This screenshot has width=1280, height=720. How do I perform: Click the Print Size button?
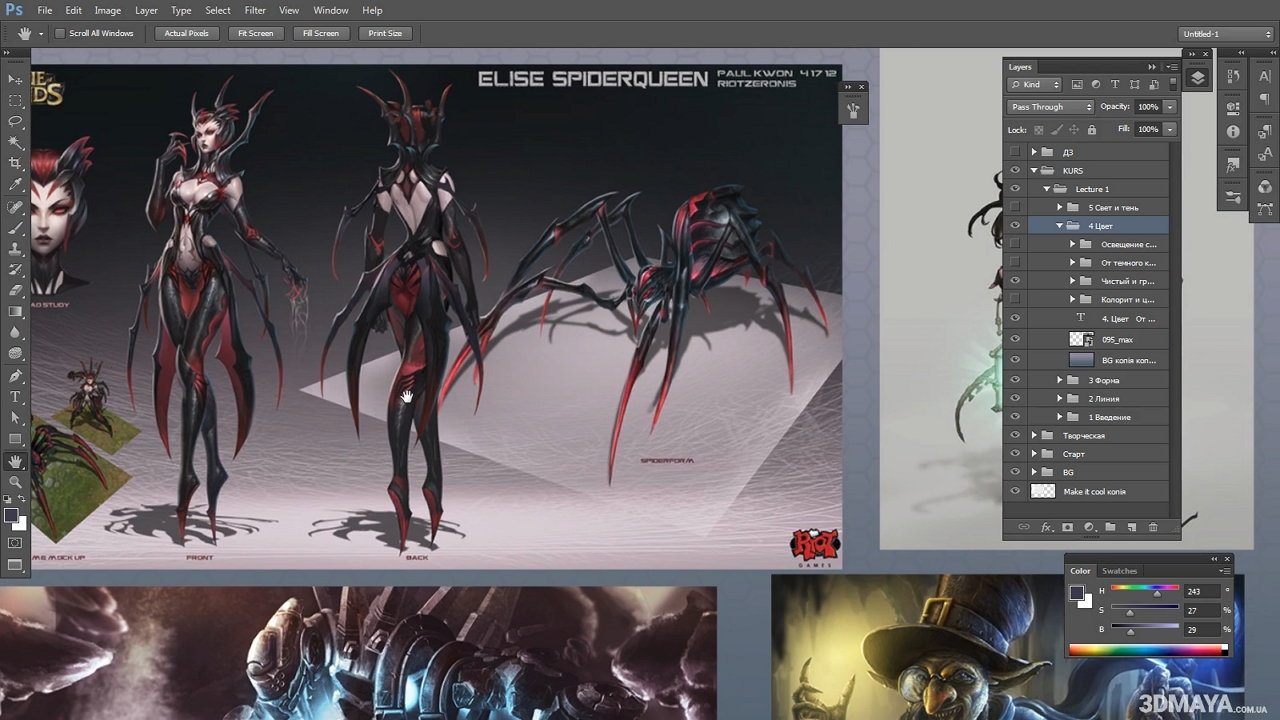click(385, 33)
